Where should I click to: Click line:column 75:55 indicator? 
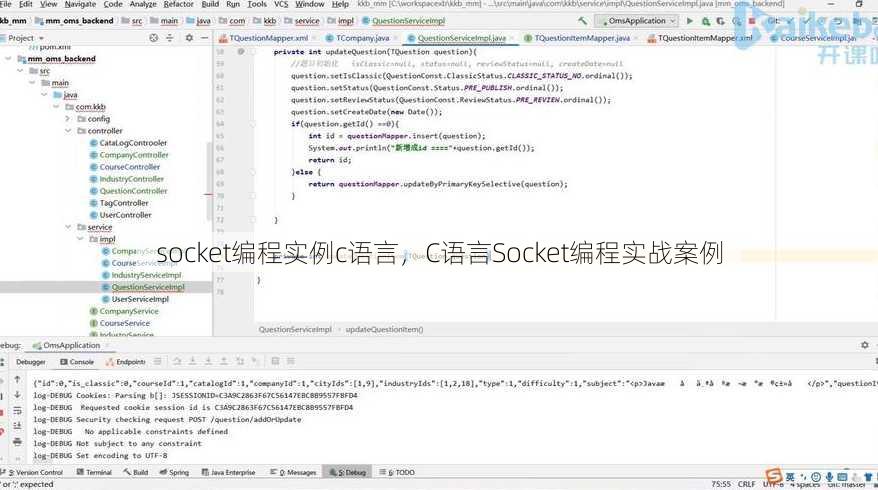[721, 484]
